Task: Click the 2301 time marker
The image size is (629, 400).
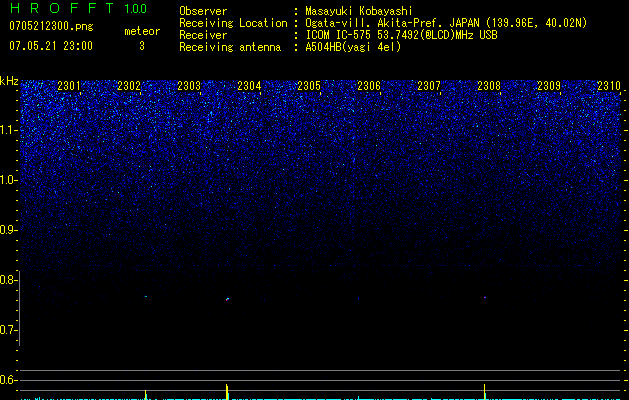Action: (69, 86)
